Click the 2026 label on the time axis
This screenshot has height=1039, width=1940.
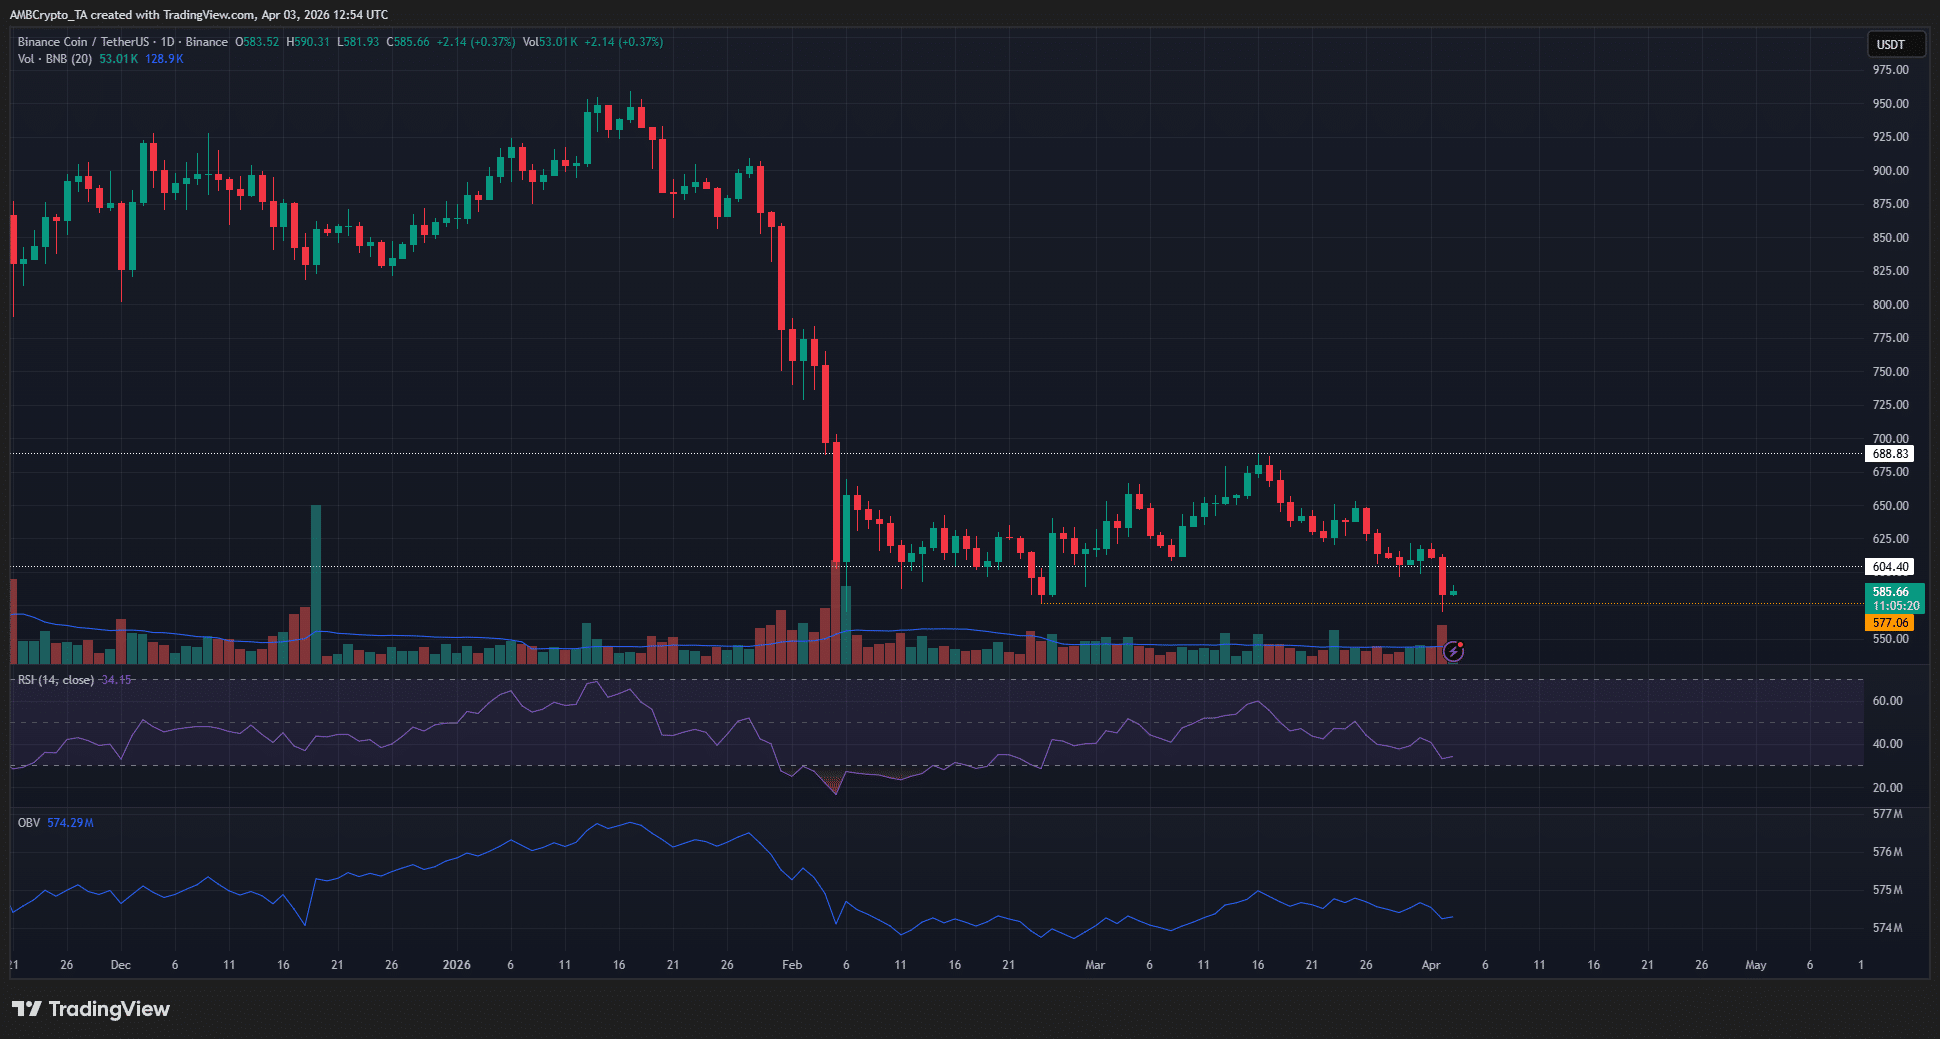pos(457,965)
